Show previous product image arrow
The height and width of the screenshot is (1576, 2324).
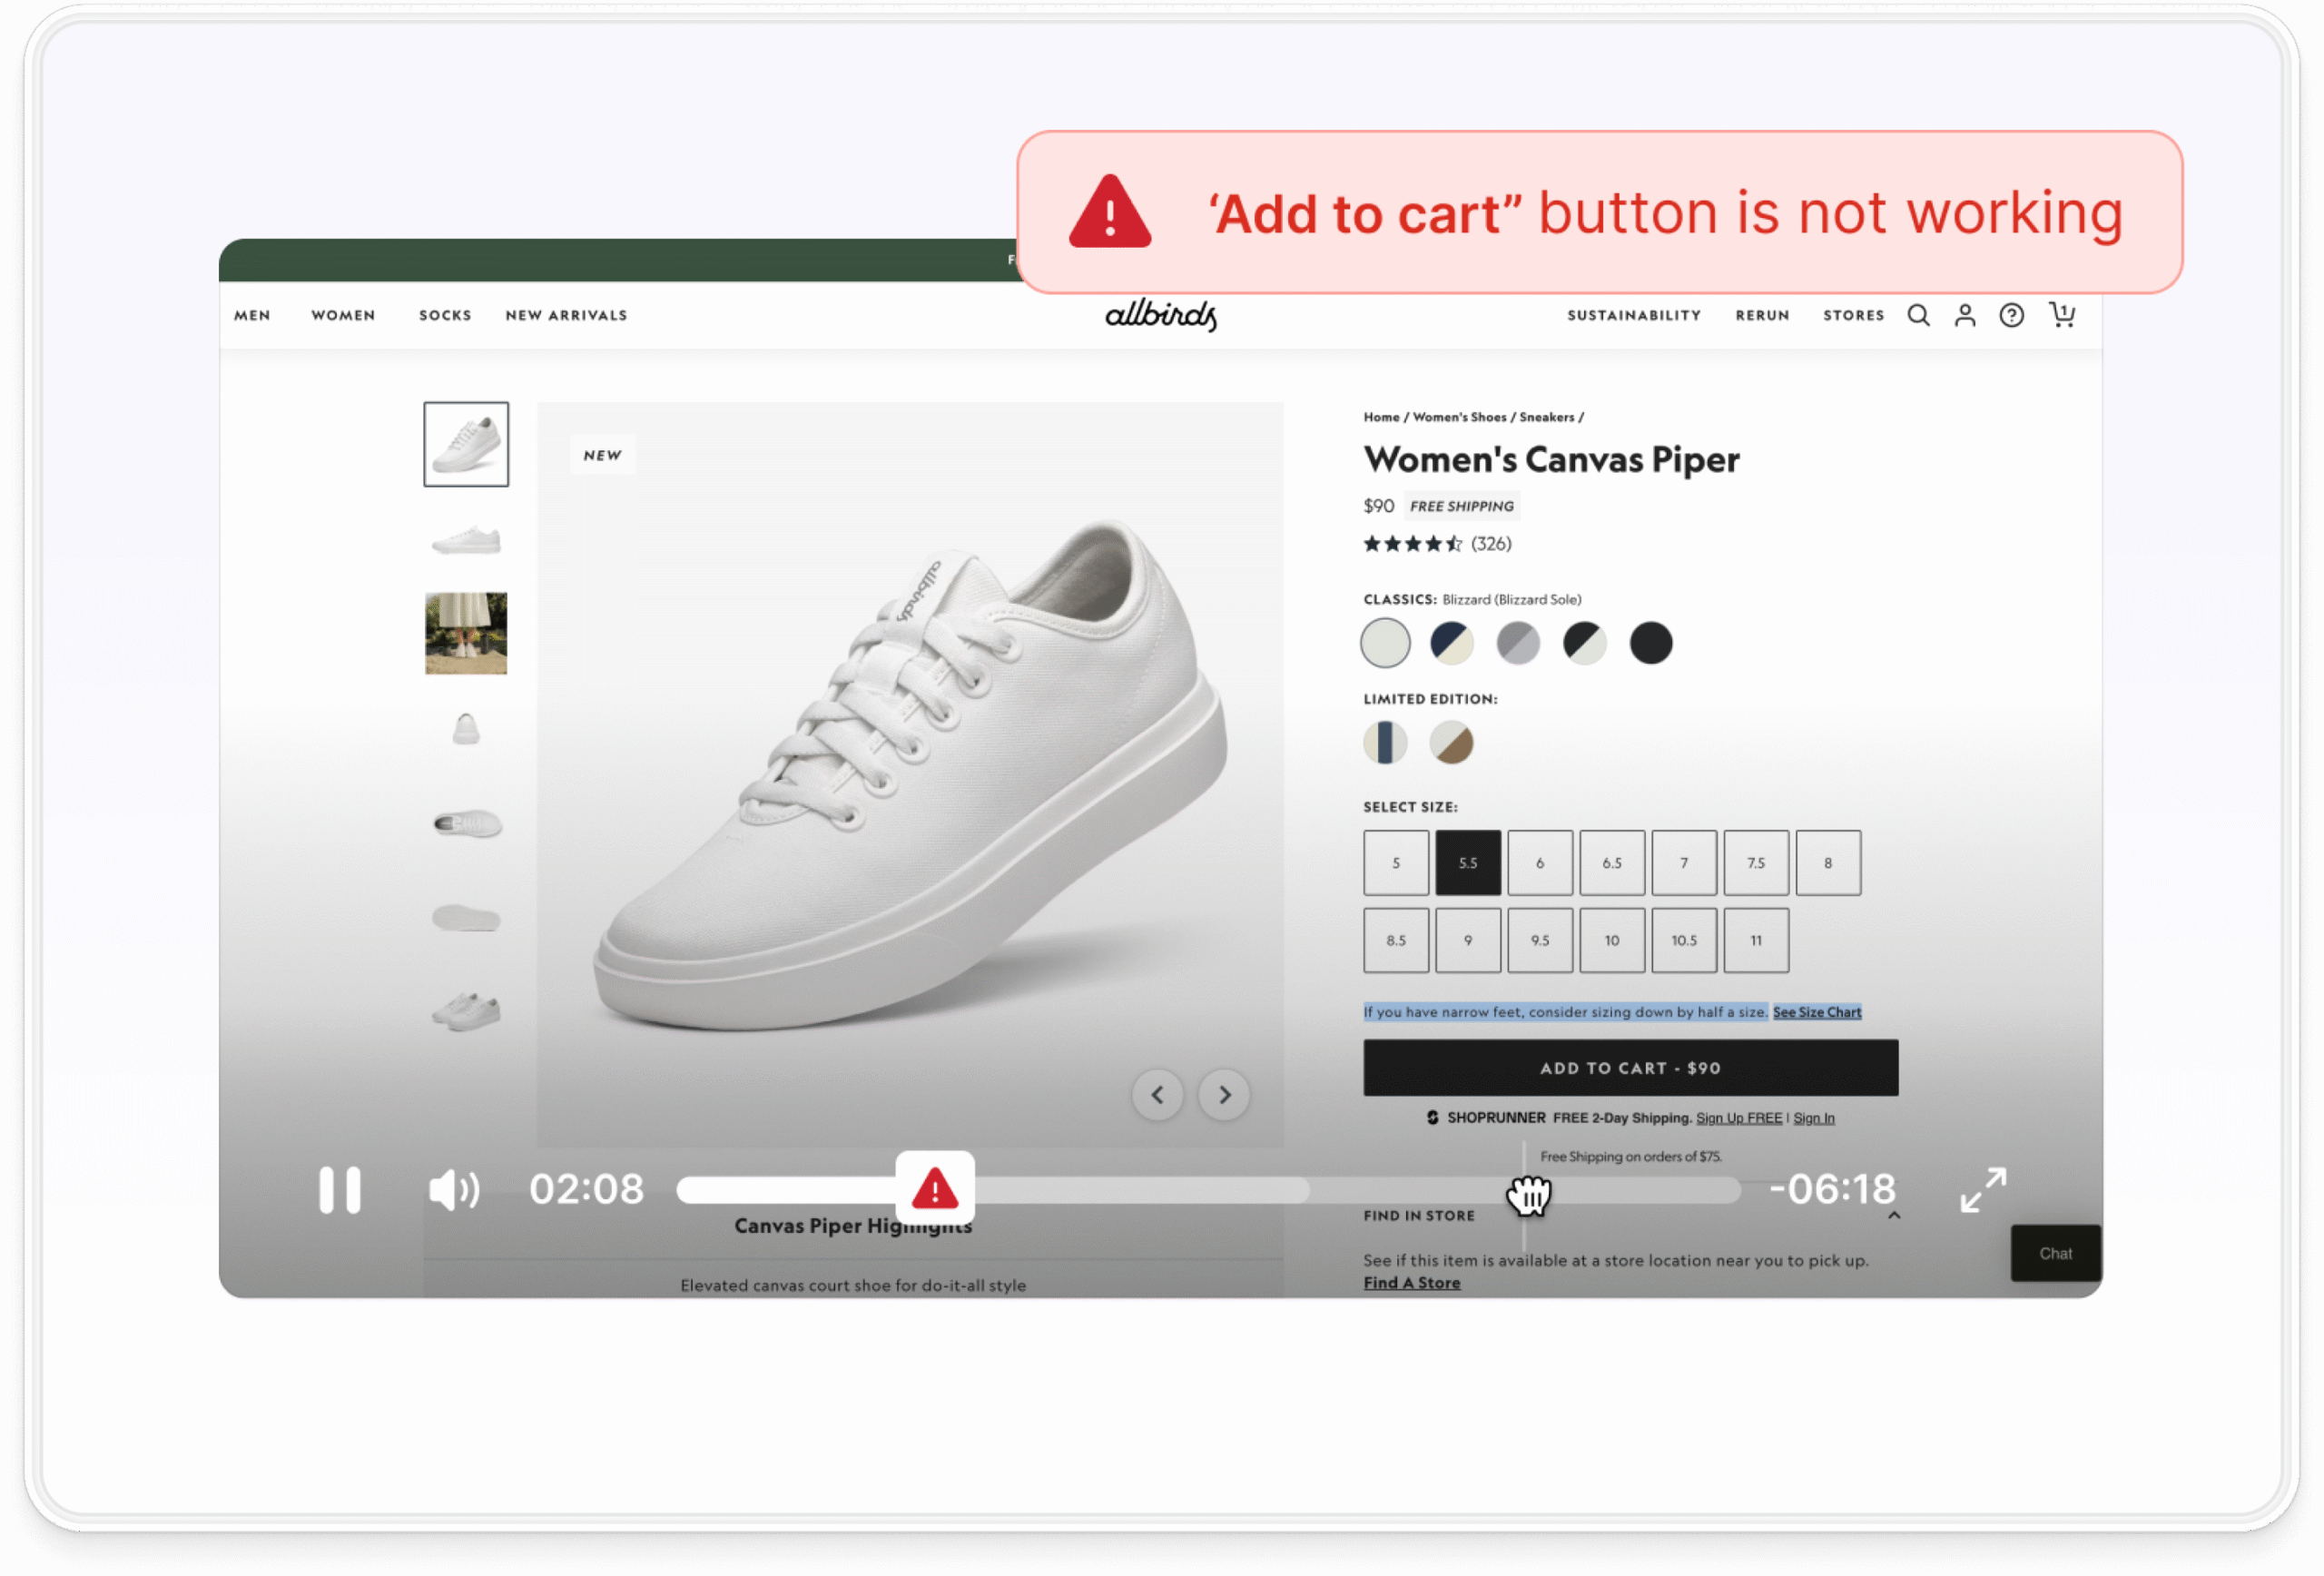click(1157, 1095)
